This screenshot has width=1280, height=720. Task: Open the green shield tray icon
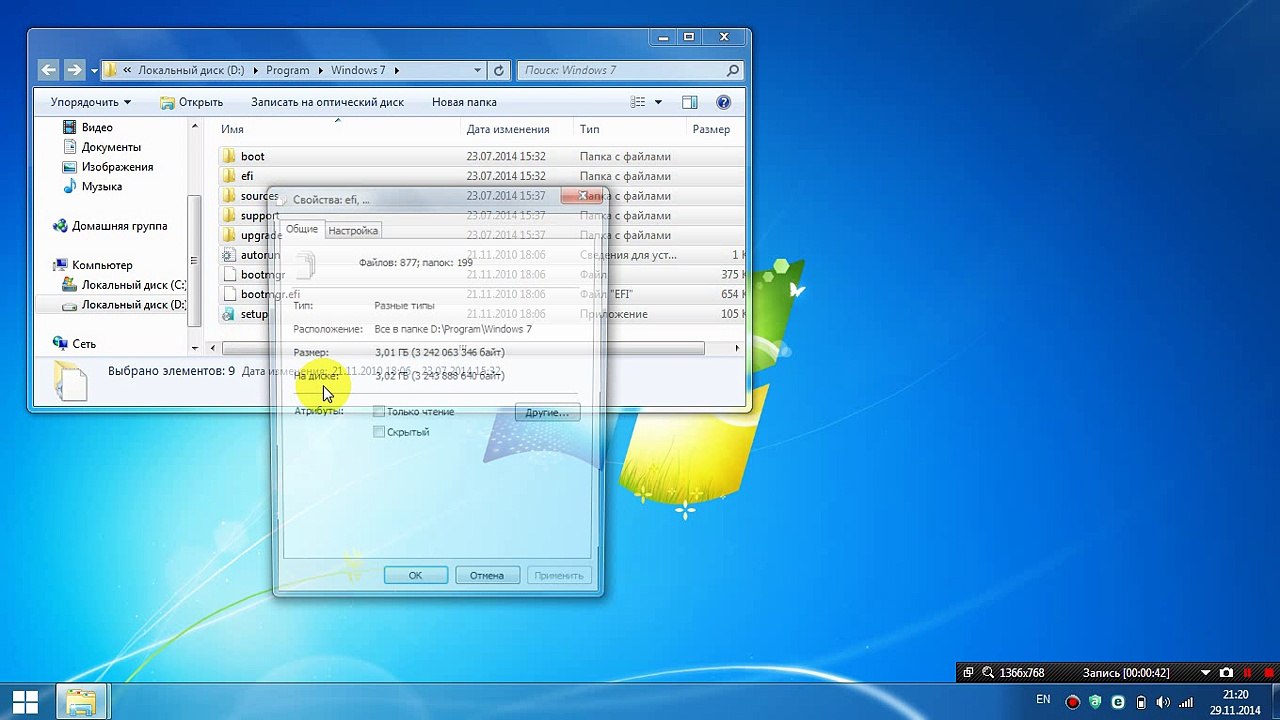click(x=1096, y=702)
